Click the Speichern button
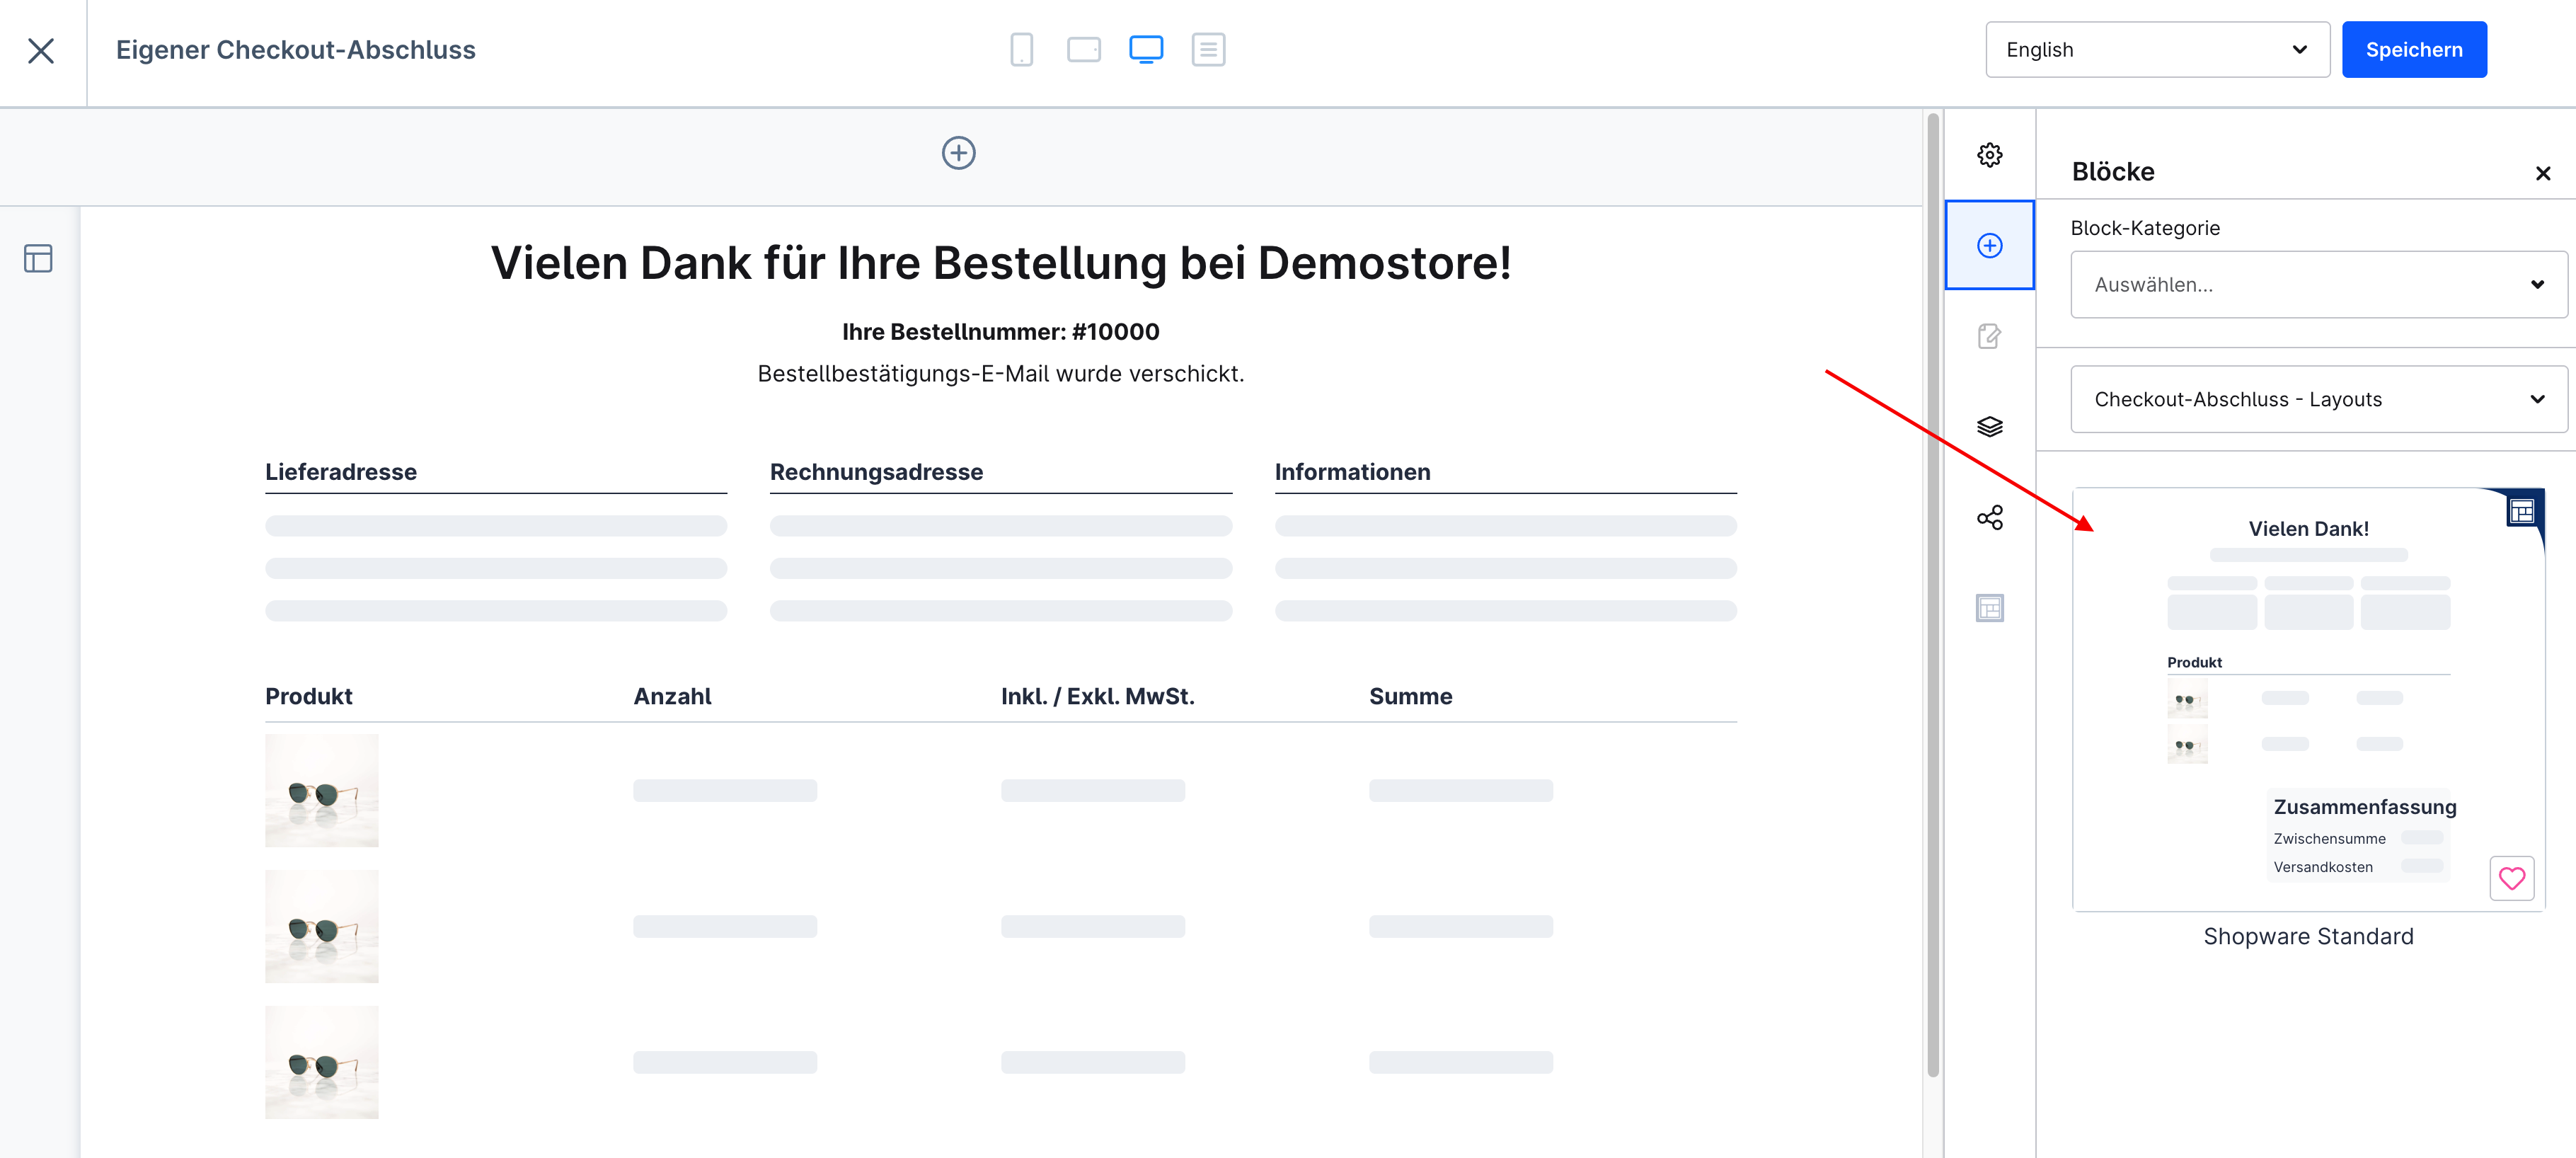The height and width of the screenshot is (1158, 2576). 2413,49
